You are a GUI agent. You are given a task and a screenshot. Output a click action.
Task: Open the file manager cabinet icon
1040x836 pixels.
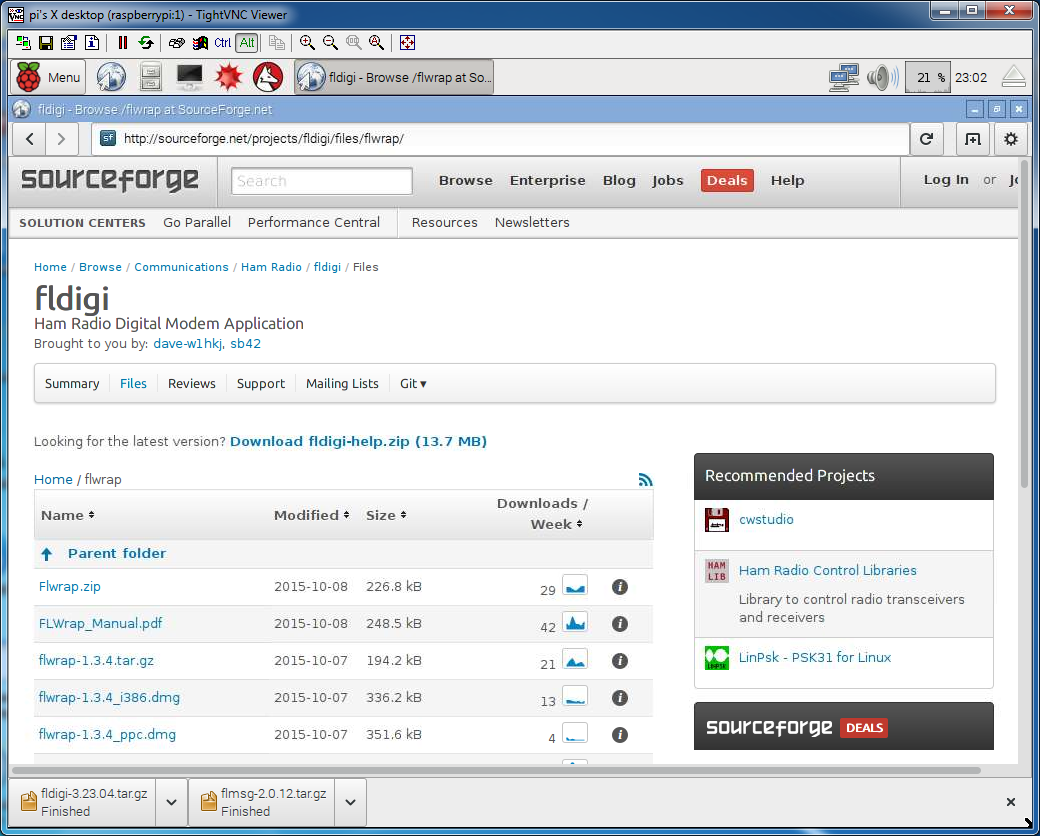[151, 78]
